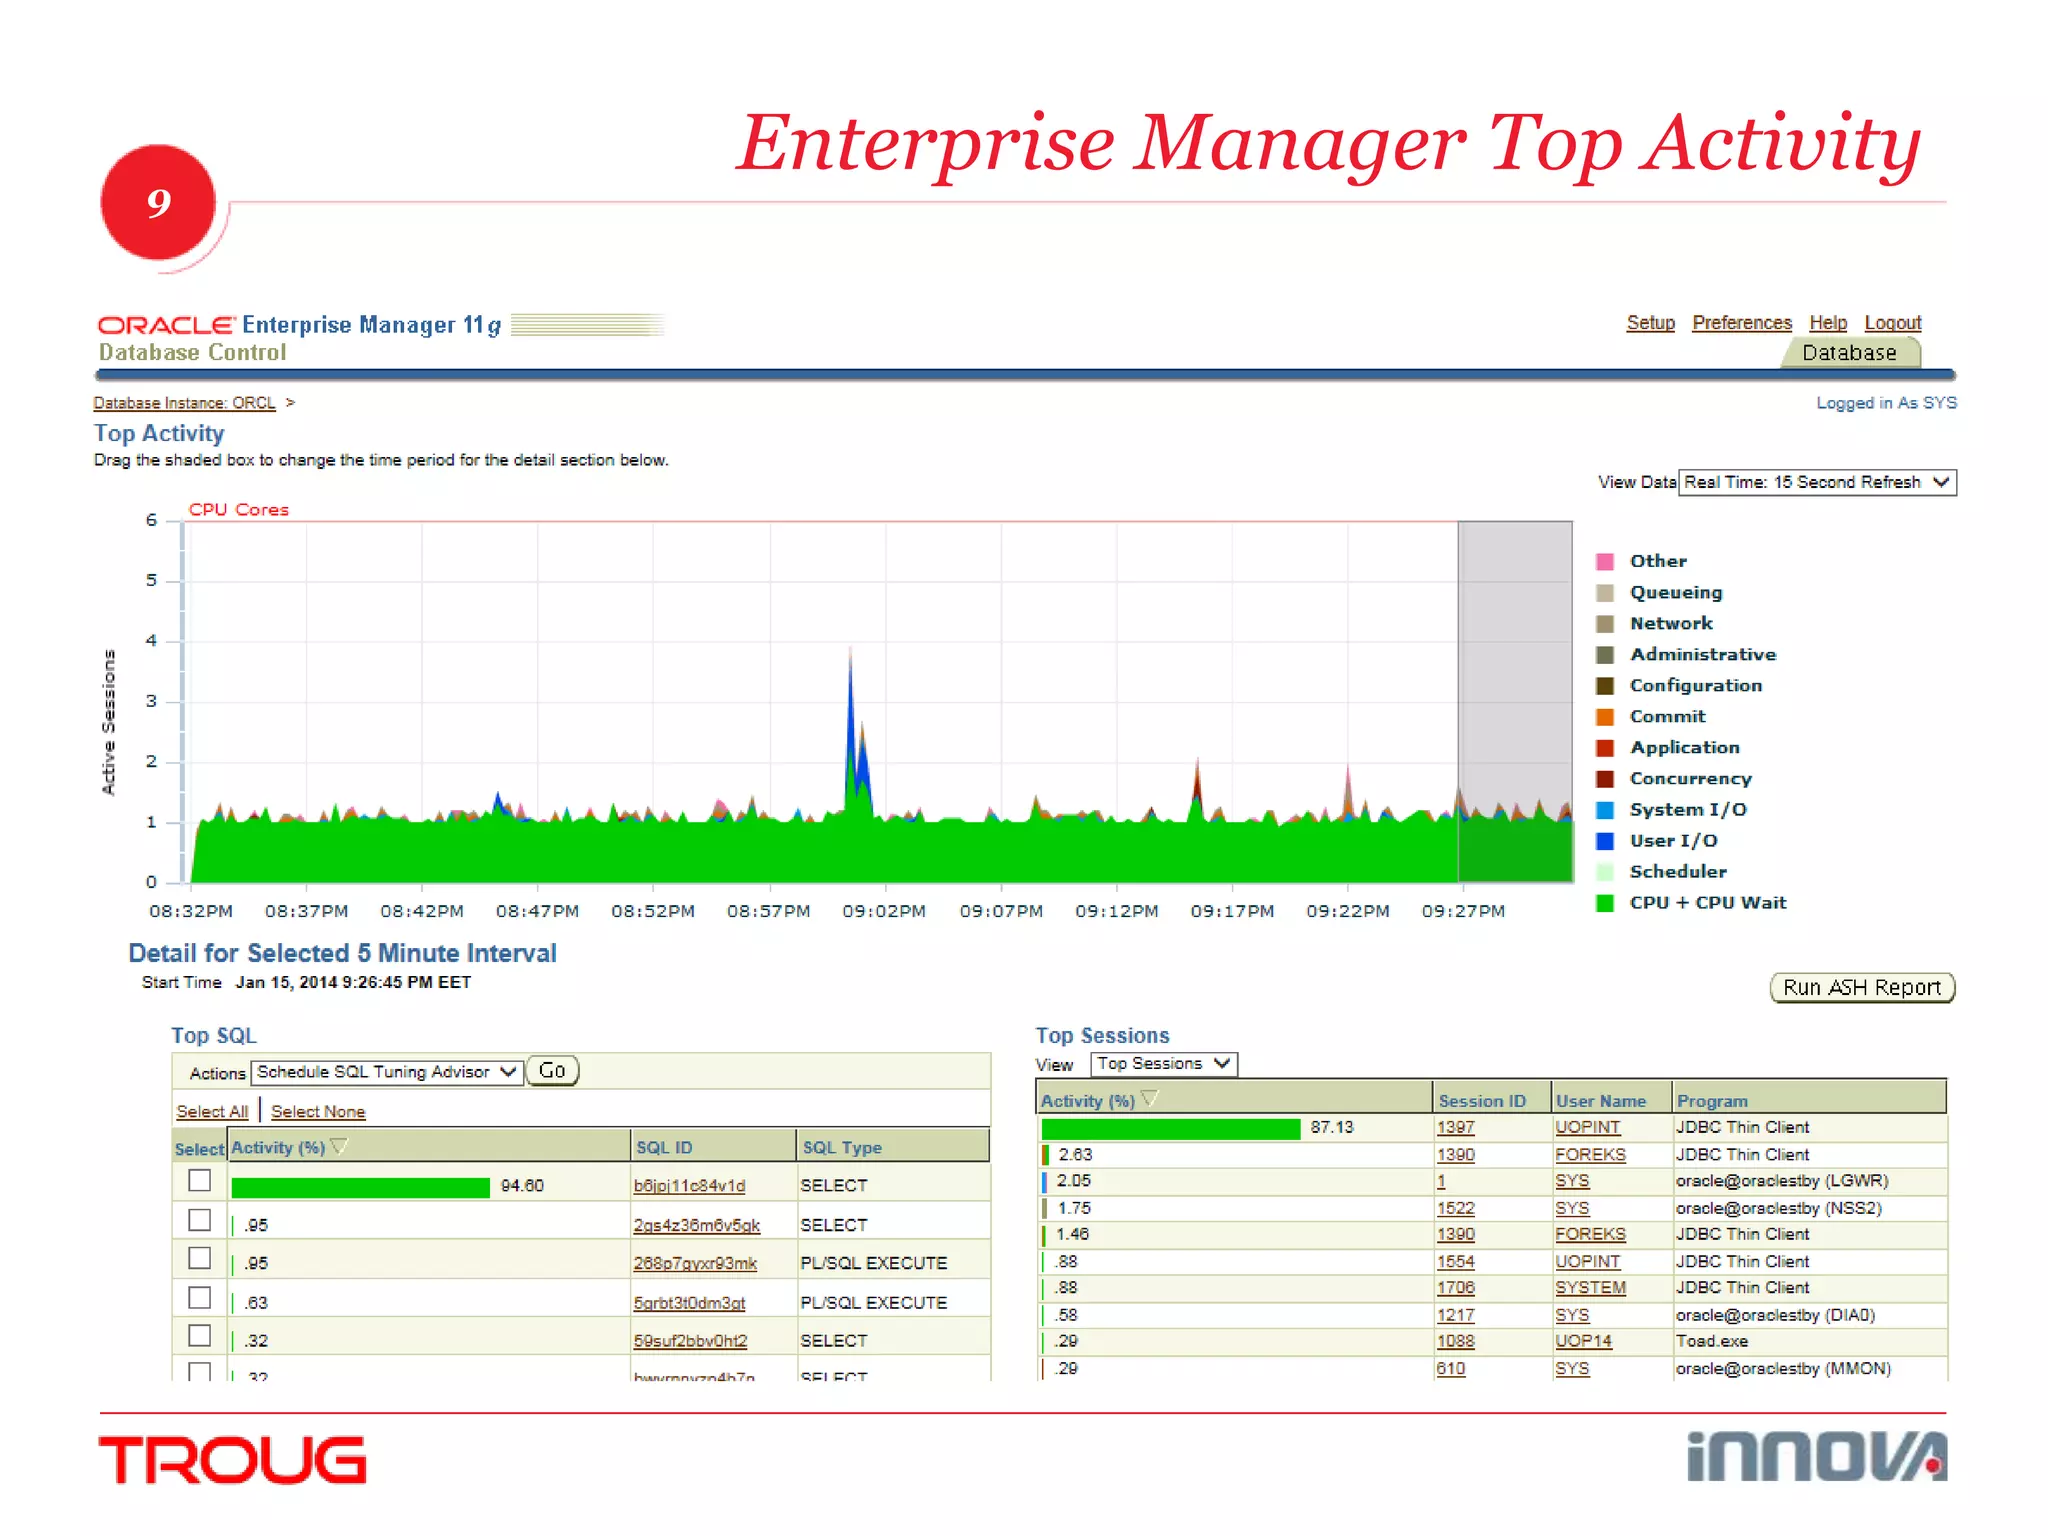
Task: Open session ID 1
Action: click(x=1441, y=1181)
